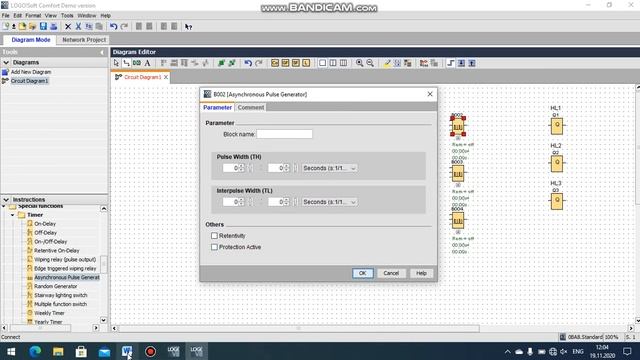This screenshot has width=640, height=360.
Task: Click Help in the pulse generator dialog
Action: pos(421,273)
